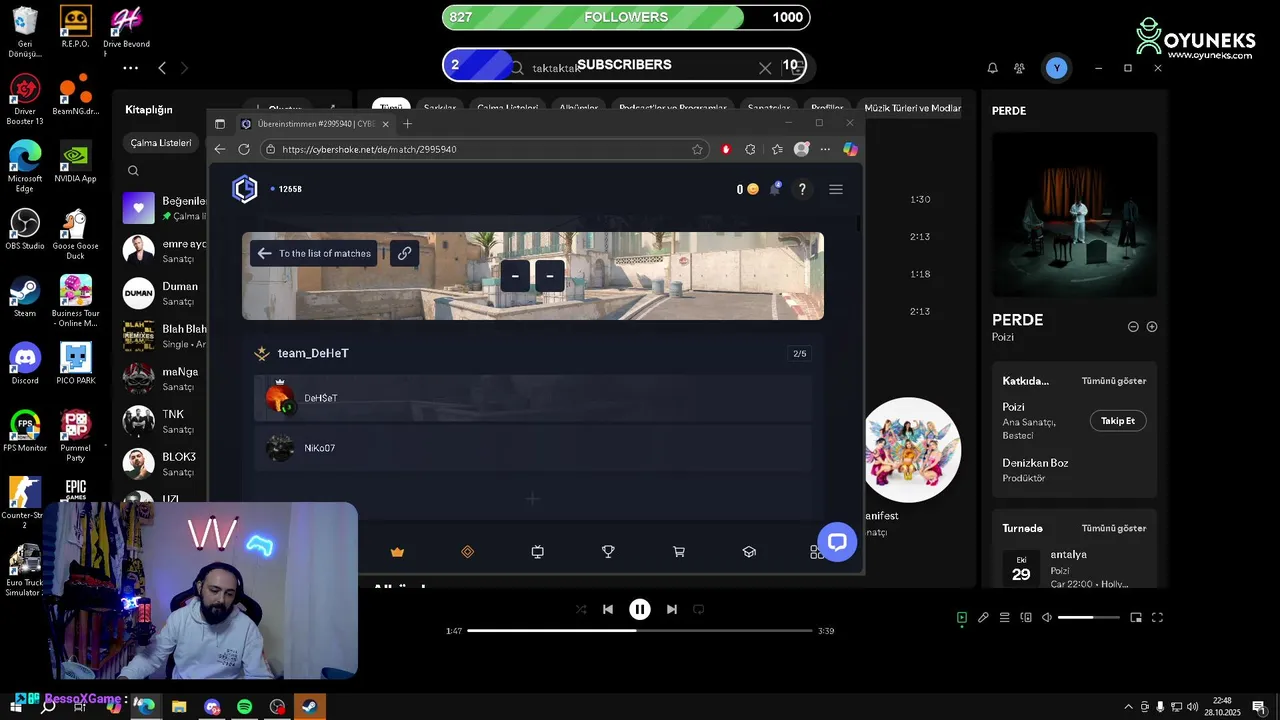Open BLOK3 artist in library
Viewport: 1280px width, 720px height.
click(x=165, y=464)
